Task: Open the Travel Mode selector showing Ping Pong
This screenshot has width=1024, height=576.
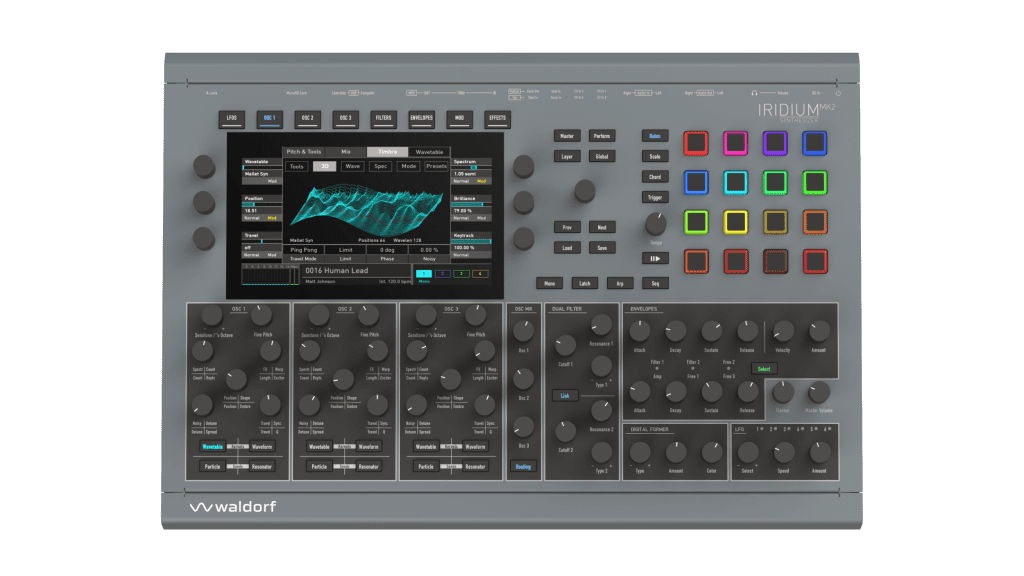Action: tap(303, 250)
